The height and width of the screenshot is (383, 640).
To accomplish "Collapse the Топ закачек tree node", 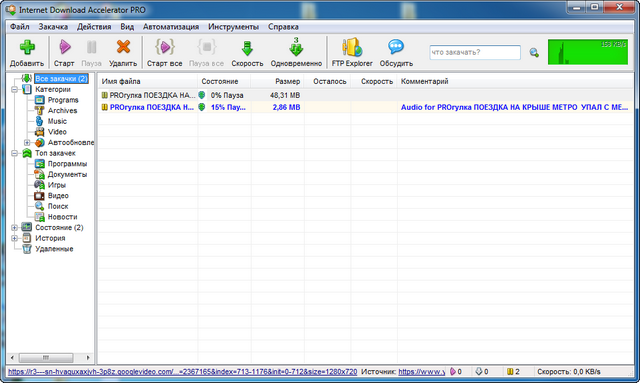I will click(x=14, y=153).
